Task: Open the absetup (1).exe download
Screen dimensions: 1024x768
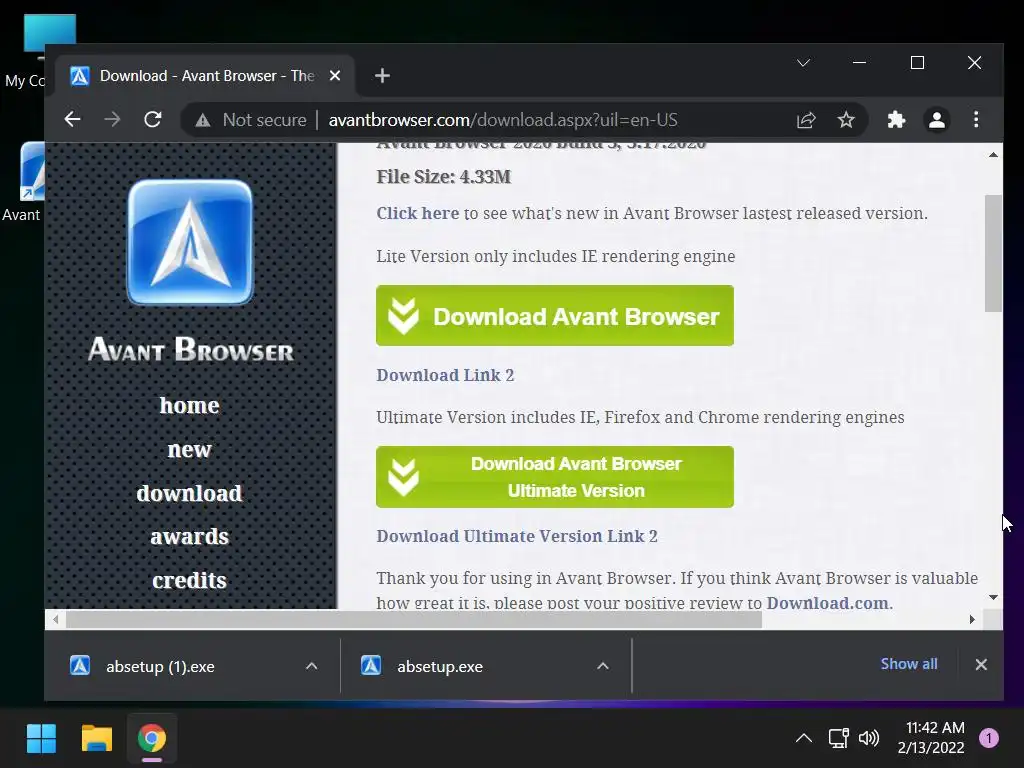Action: click(160, 666)
